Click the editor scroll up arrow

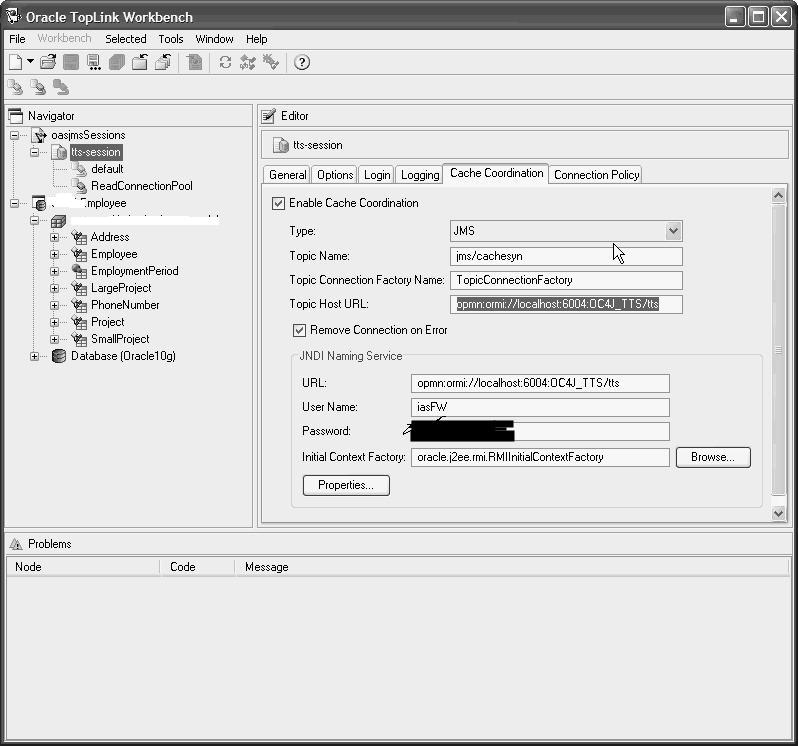coord(778,195)
